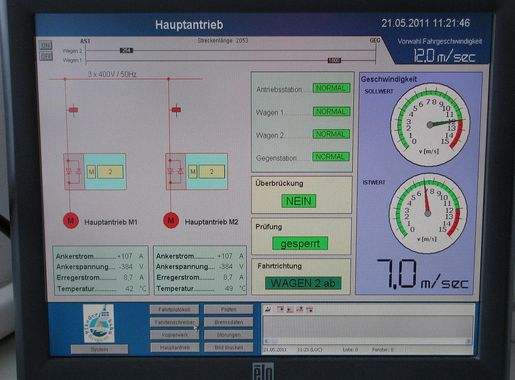Image resolution: width=515 pixels, height=380 pixels.
Task: Click the 3 x 400V / 50Hz supply label
Action: pyautogui.click(x=112, y=74)
